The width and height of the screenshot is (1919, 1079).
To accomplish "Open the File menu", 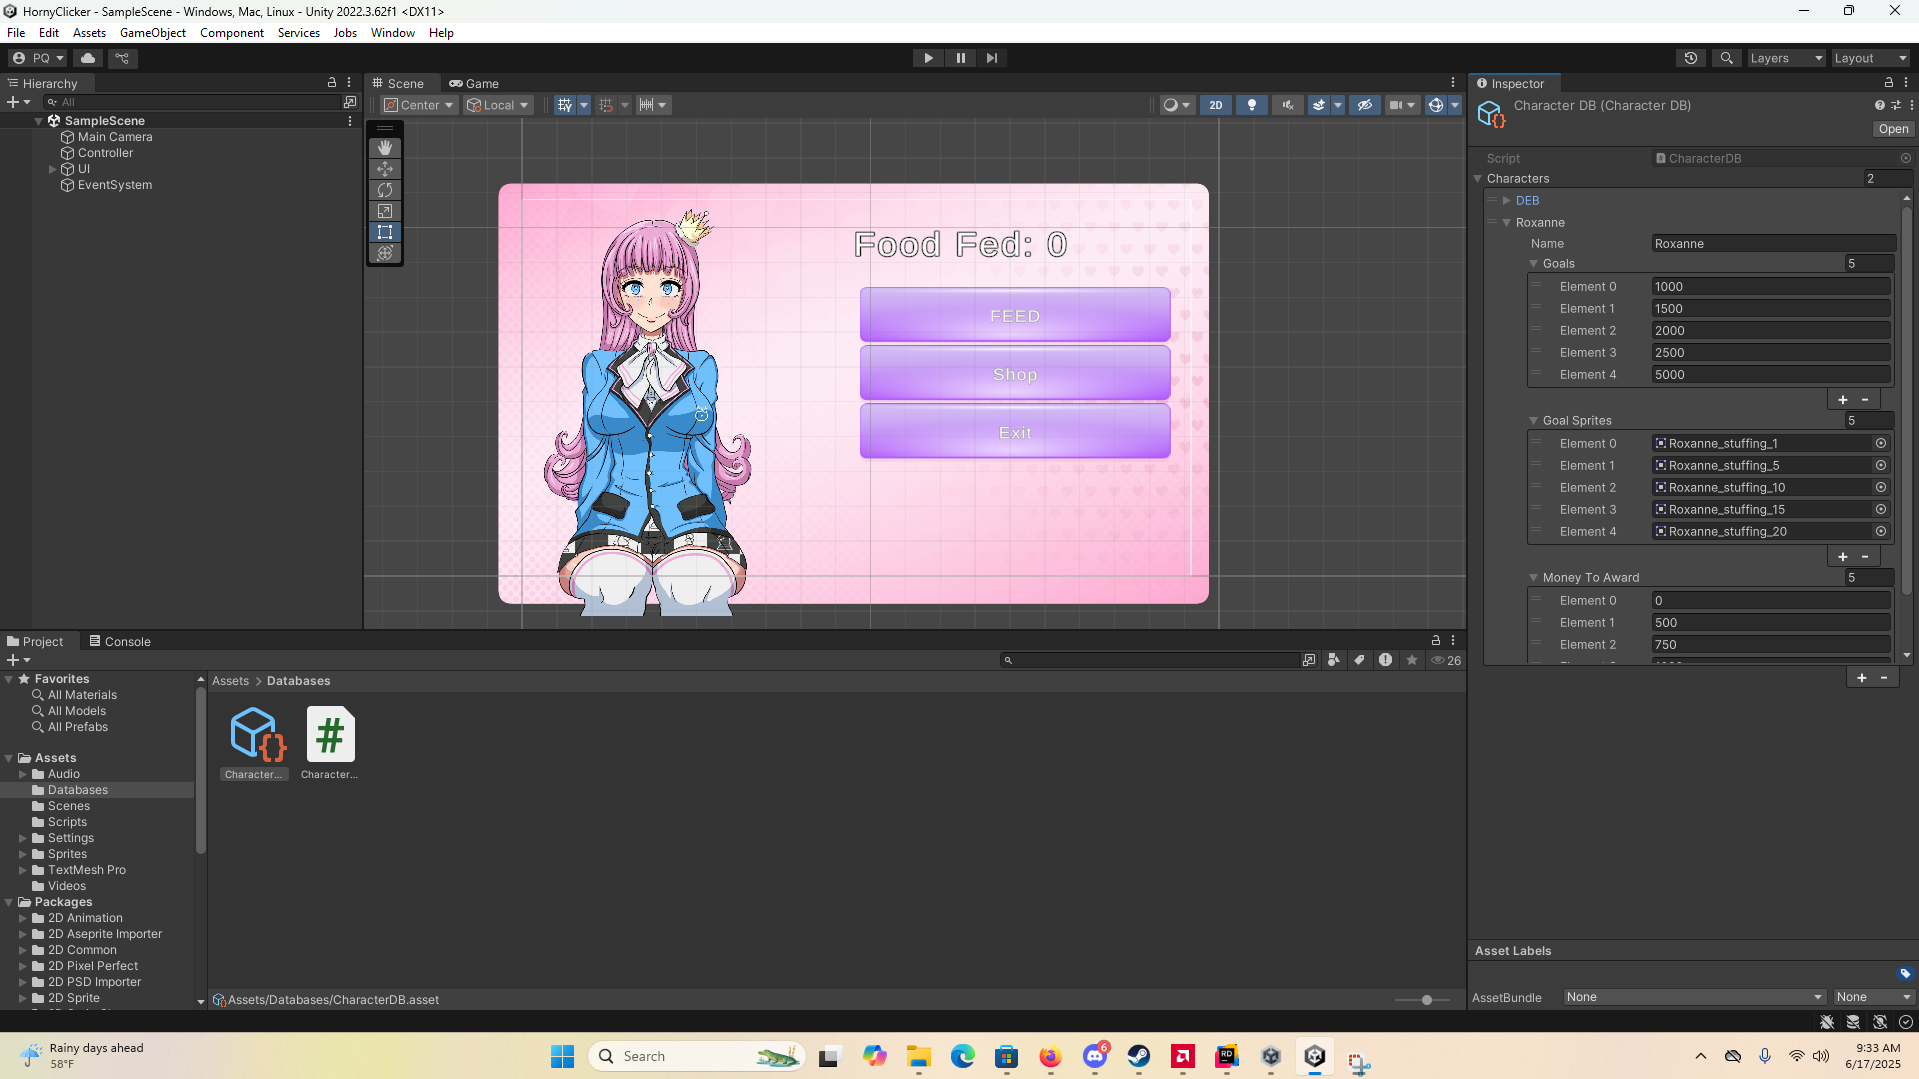I will click(16, 33).
